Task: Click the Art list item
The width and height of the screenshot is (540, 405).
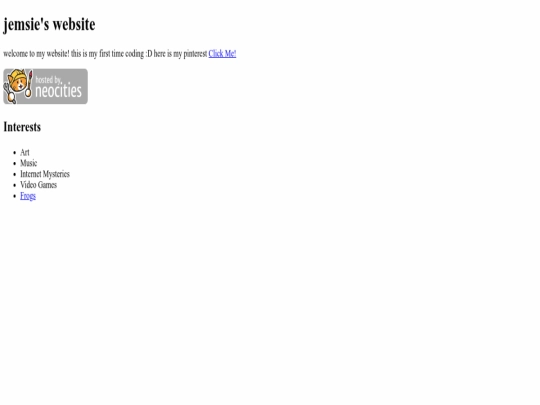Action: coord(25,152)
